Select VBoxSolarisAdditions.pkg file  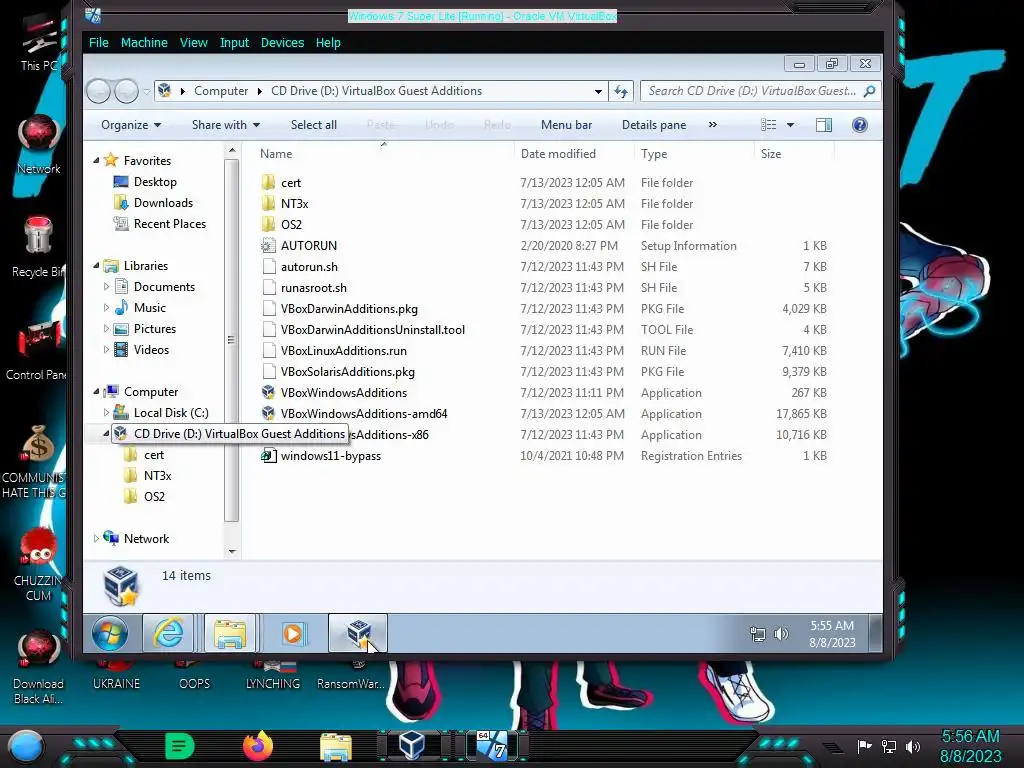click(x=347, y=372)
